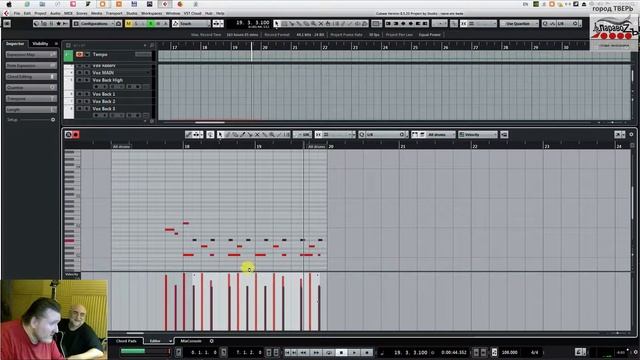Open the Project menu
This screenshot has width=640, height=360.
(x=40, y=13)
